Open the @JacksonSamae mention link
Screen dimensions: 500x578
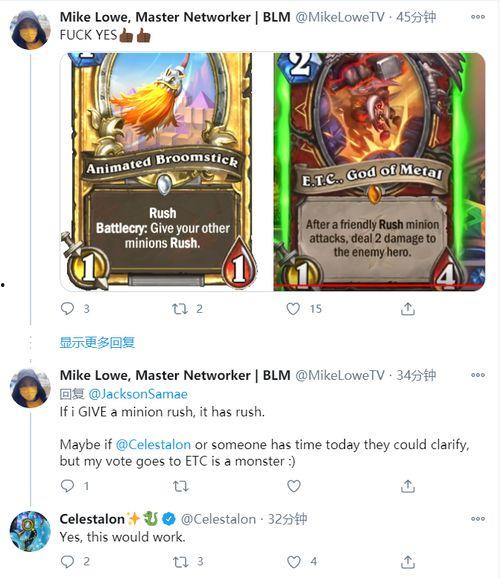pos(138,394)
